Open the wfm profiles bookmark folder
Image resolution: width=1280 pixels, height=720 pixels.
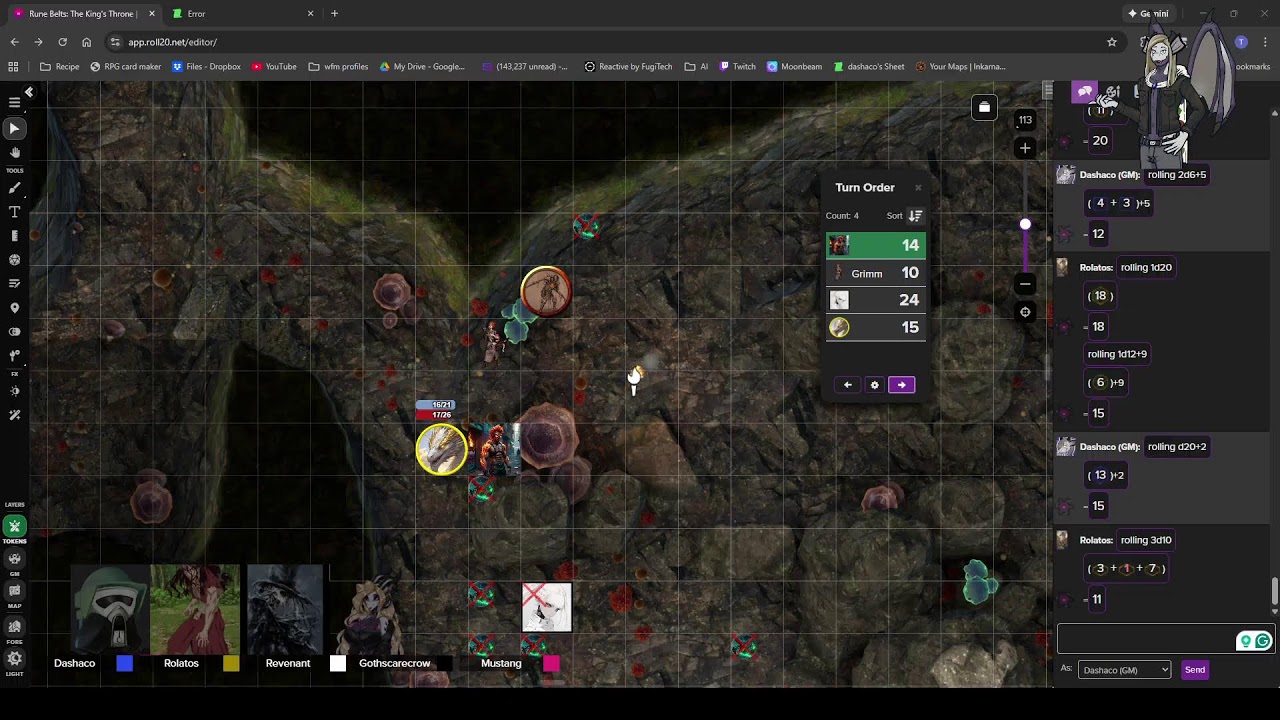tap(338, 67)
